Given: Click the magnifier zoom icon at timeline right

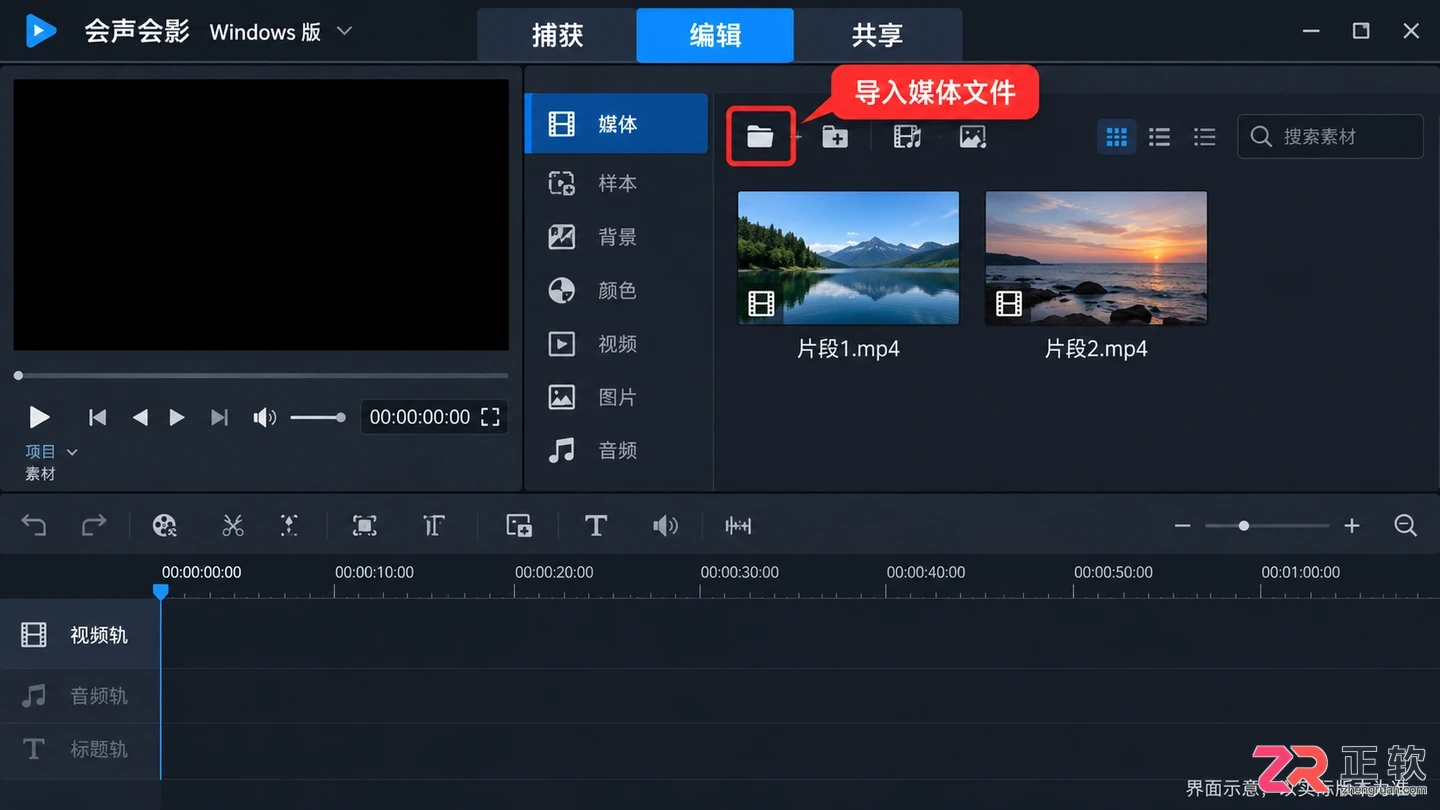Looking at the screenshot, I should 1406,525.
